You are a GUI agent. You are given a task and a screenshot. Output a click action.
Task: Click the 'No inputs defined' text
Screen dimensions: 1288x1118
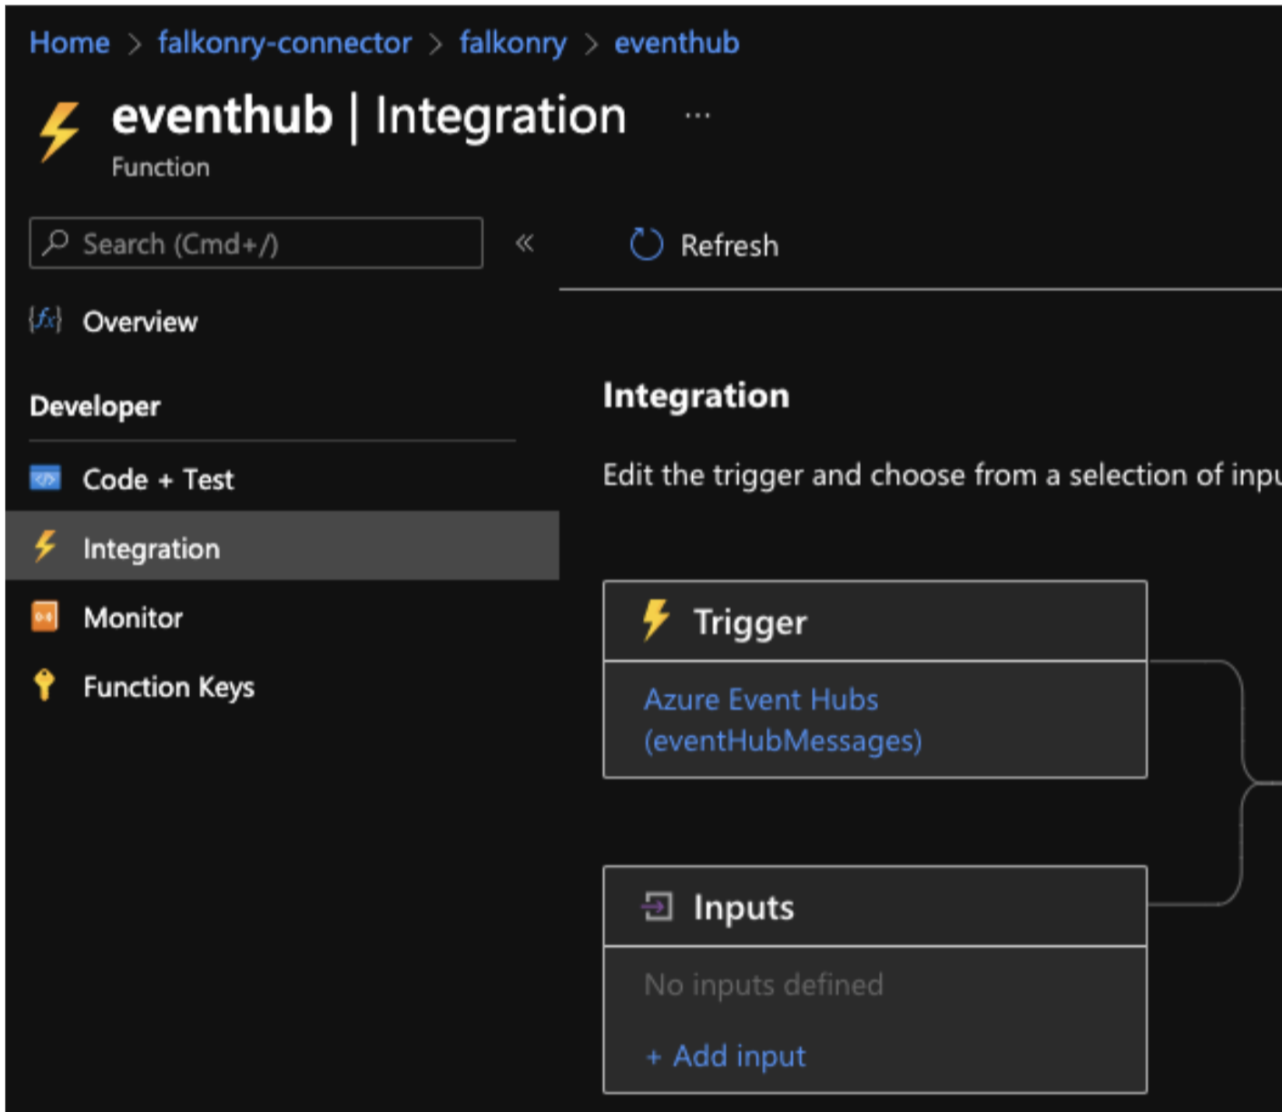click(x=764, y=985)
